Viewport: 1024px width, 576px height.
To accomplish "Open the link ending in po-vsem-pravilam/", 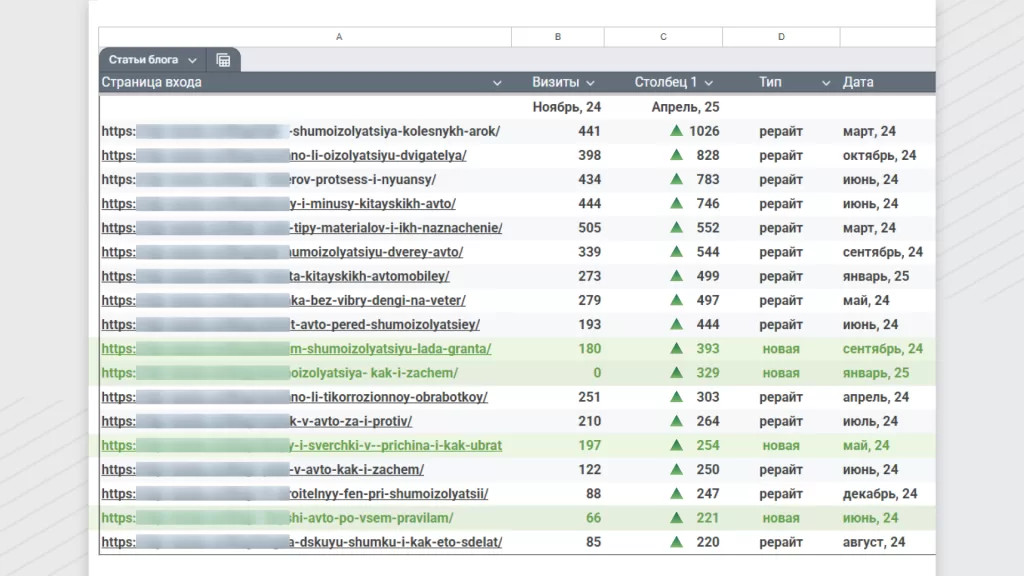I will 370,518.
